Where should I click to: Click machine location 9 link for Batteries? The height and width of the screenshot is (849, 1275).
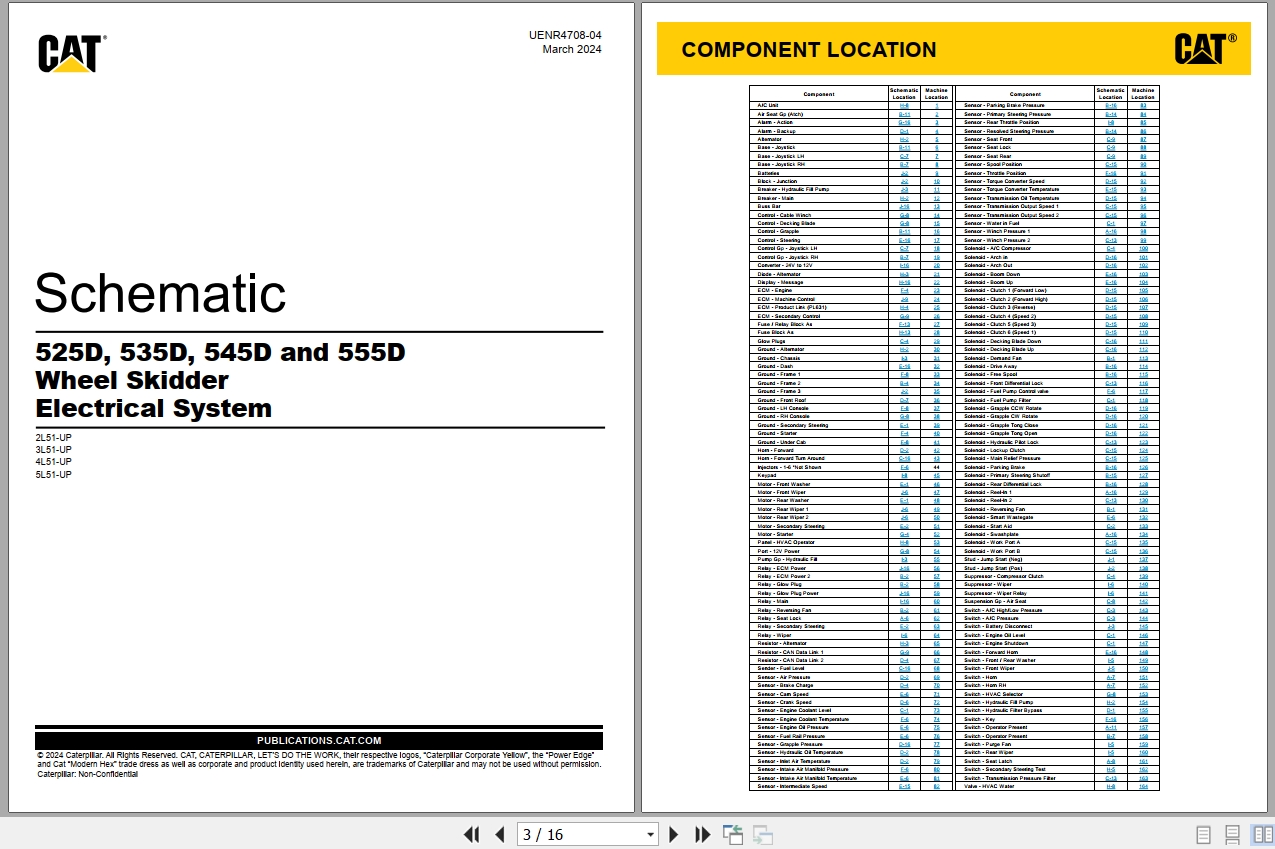(936, 173)
